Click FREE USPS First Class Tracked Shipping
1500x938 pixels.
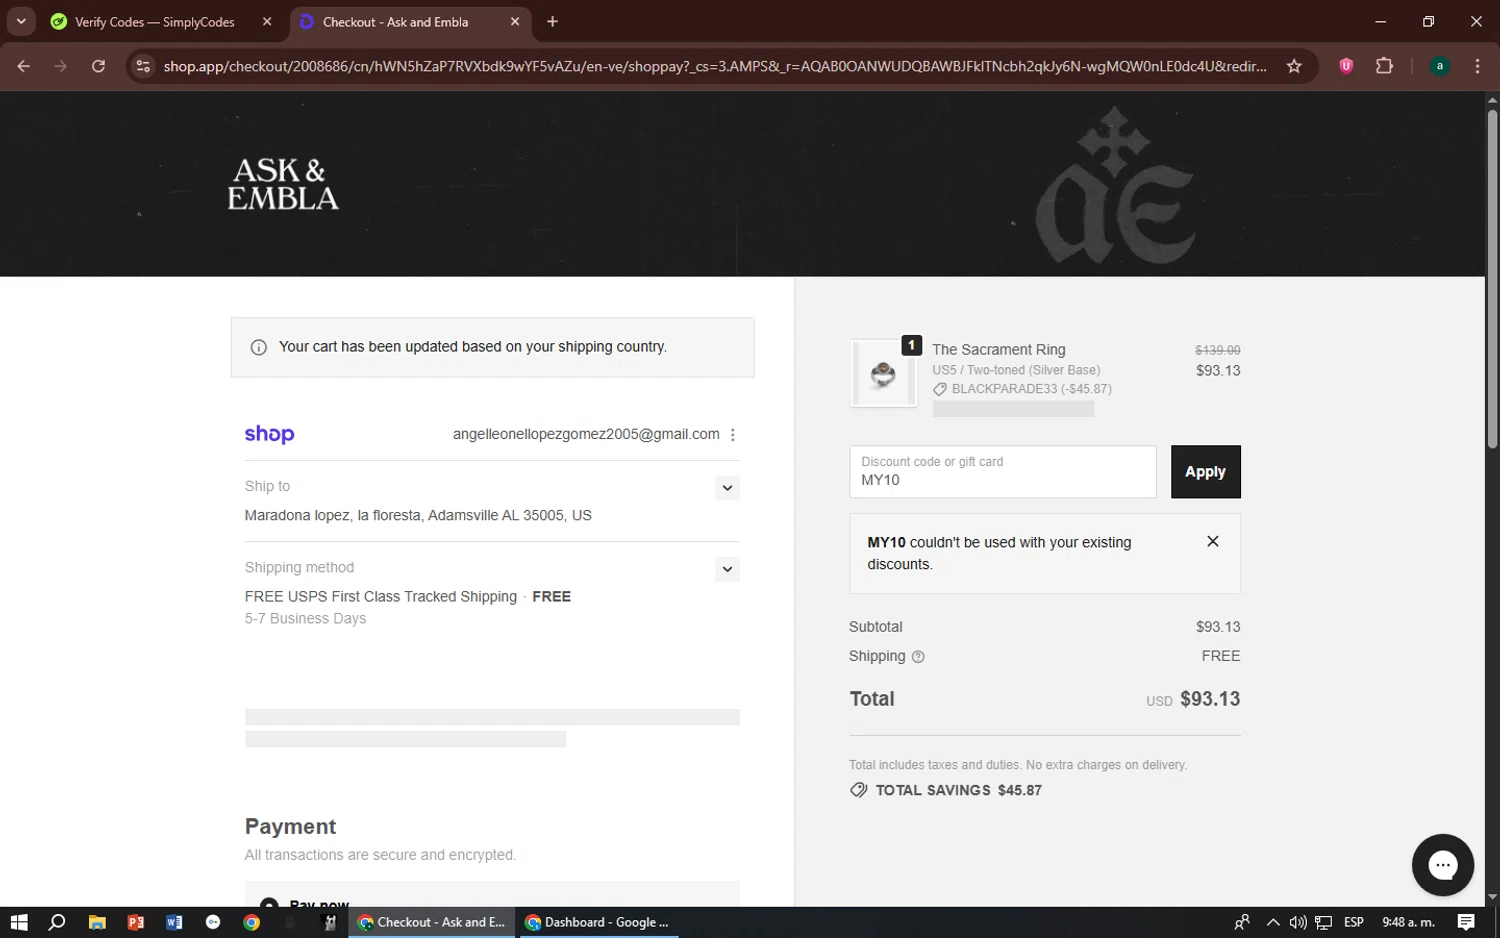click(381, 596)
